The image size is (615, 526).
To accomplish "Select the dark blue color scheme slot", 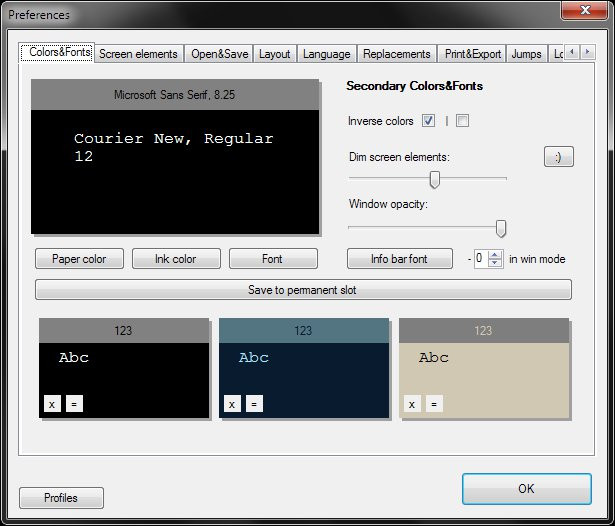I will tap(304, 368).
